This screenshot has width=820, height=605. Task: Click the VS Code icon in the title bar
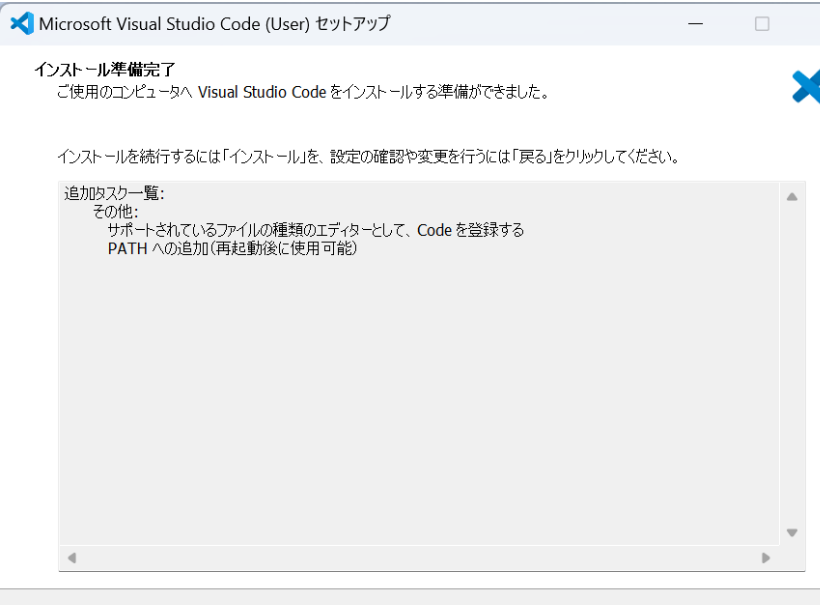tap(21, 23)
